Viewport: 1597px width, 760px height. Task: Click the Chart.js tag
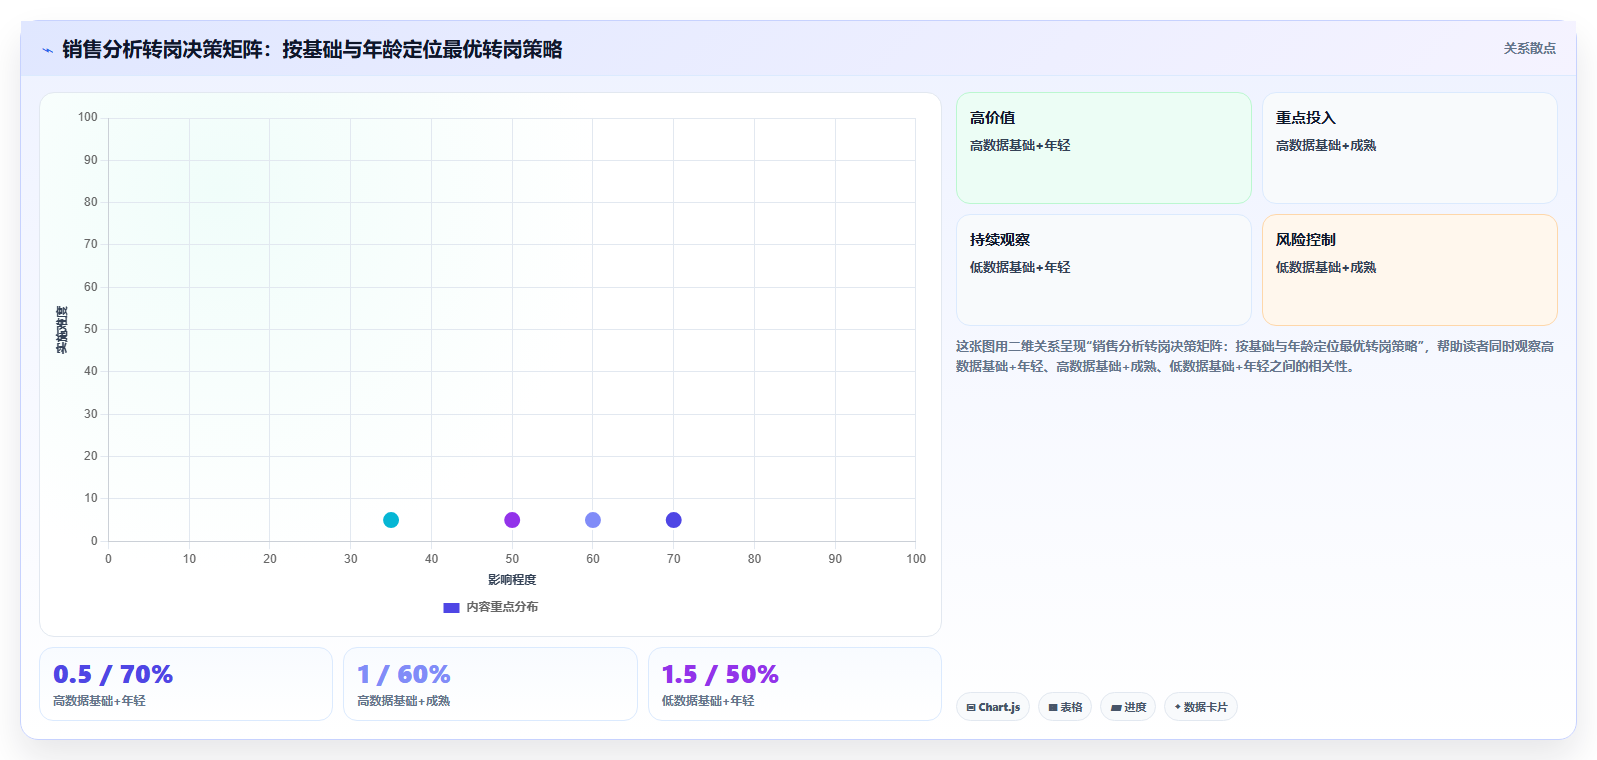point(993,707)
